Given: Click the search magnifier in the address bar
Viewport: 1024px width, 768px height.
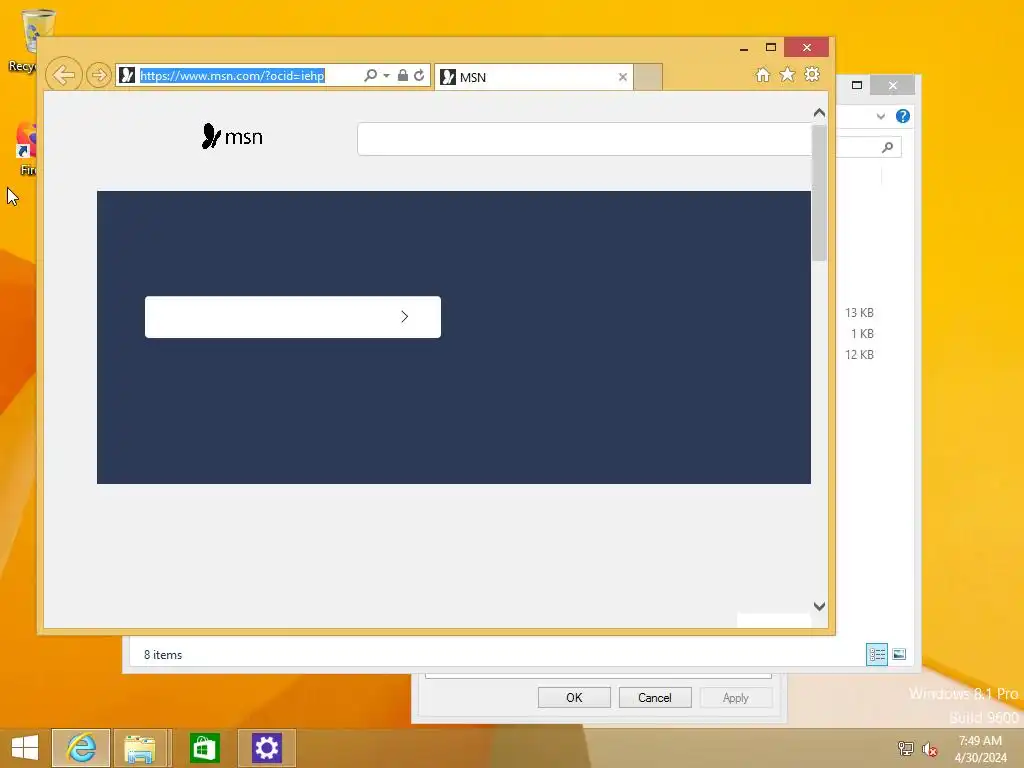Looking at the screenshot, I should [370, 75].
